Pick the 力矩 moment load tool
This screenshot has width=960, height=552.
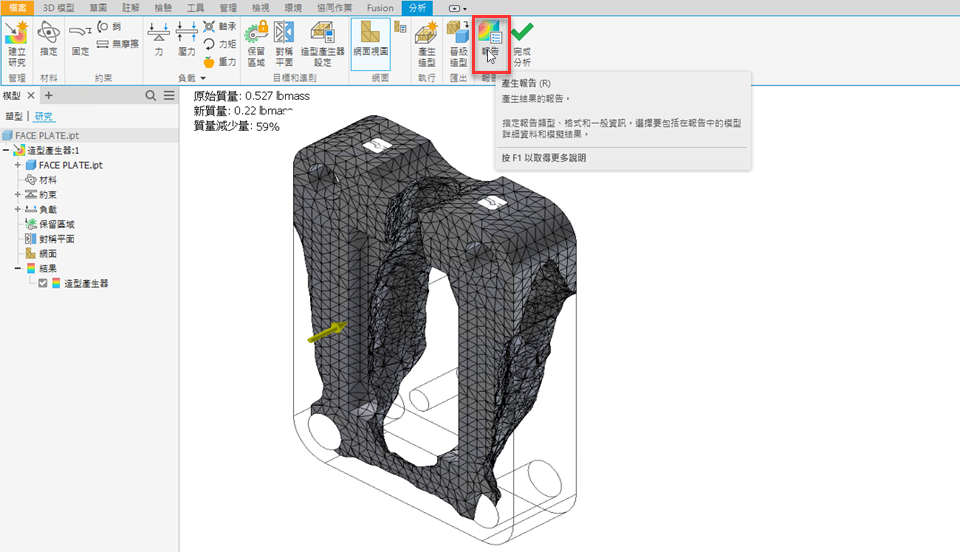220,44
